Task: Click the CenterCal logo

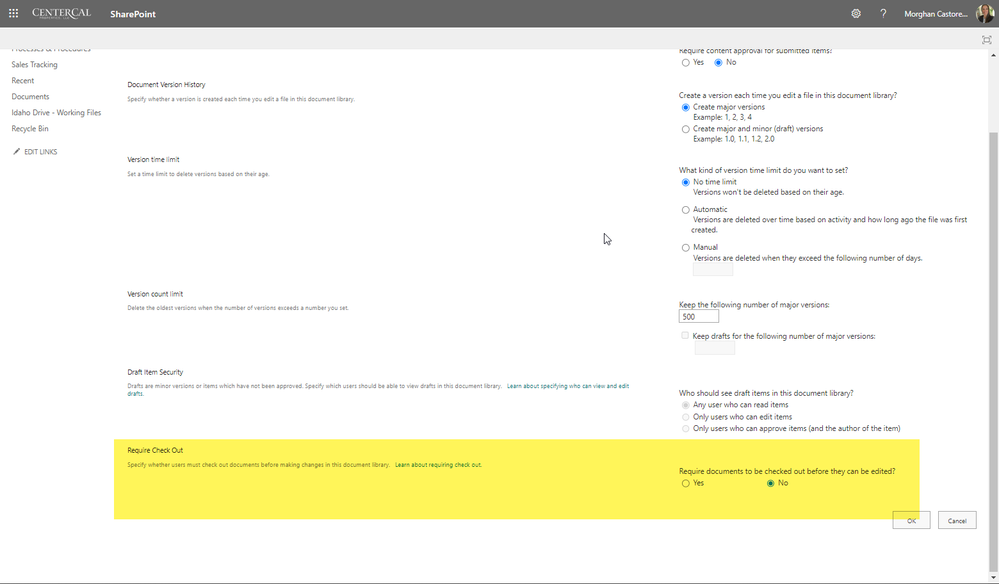Action: point(61,13)
